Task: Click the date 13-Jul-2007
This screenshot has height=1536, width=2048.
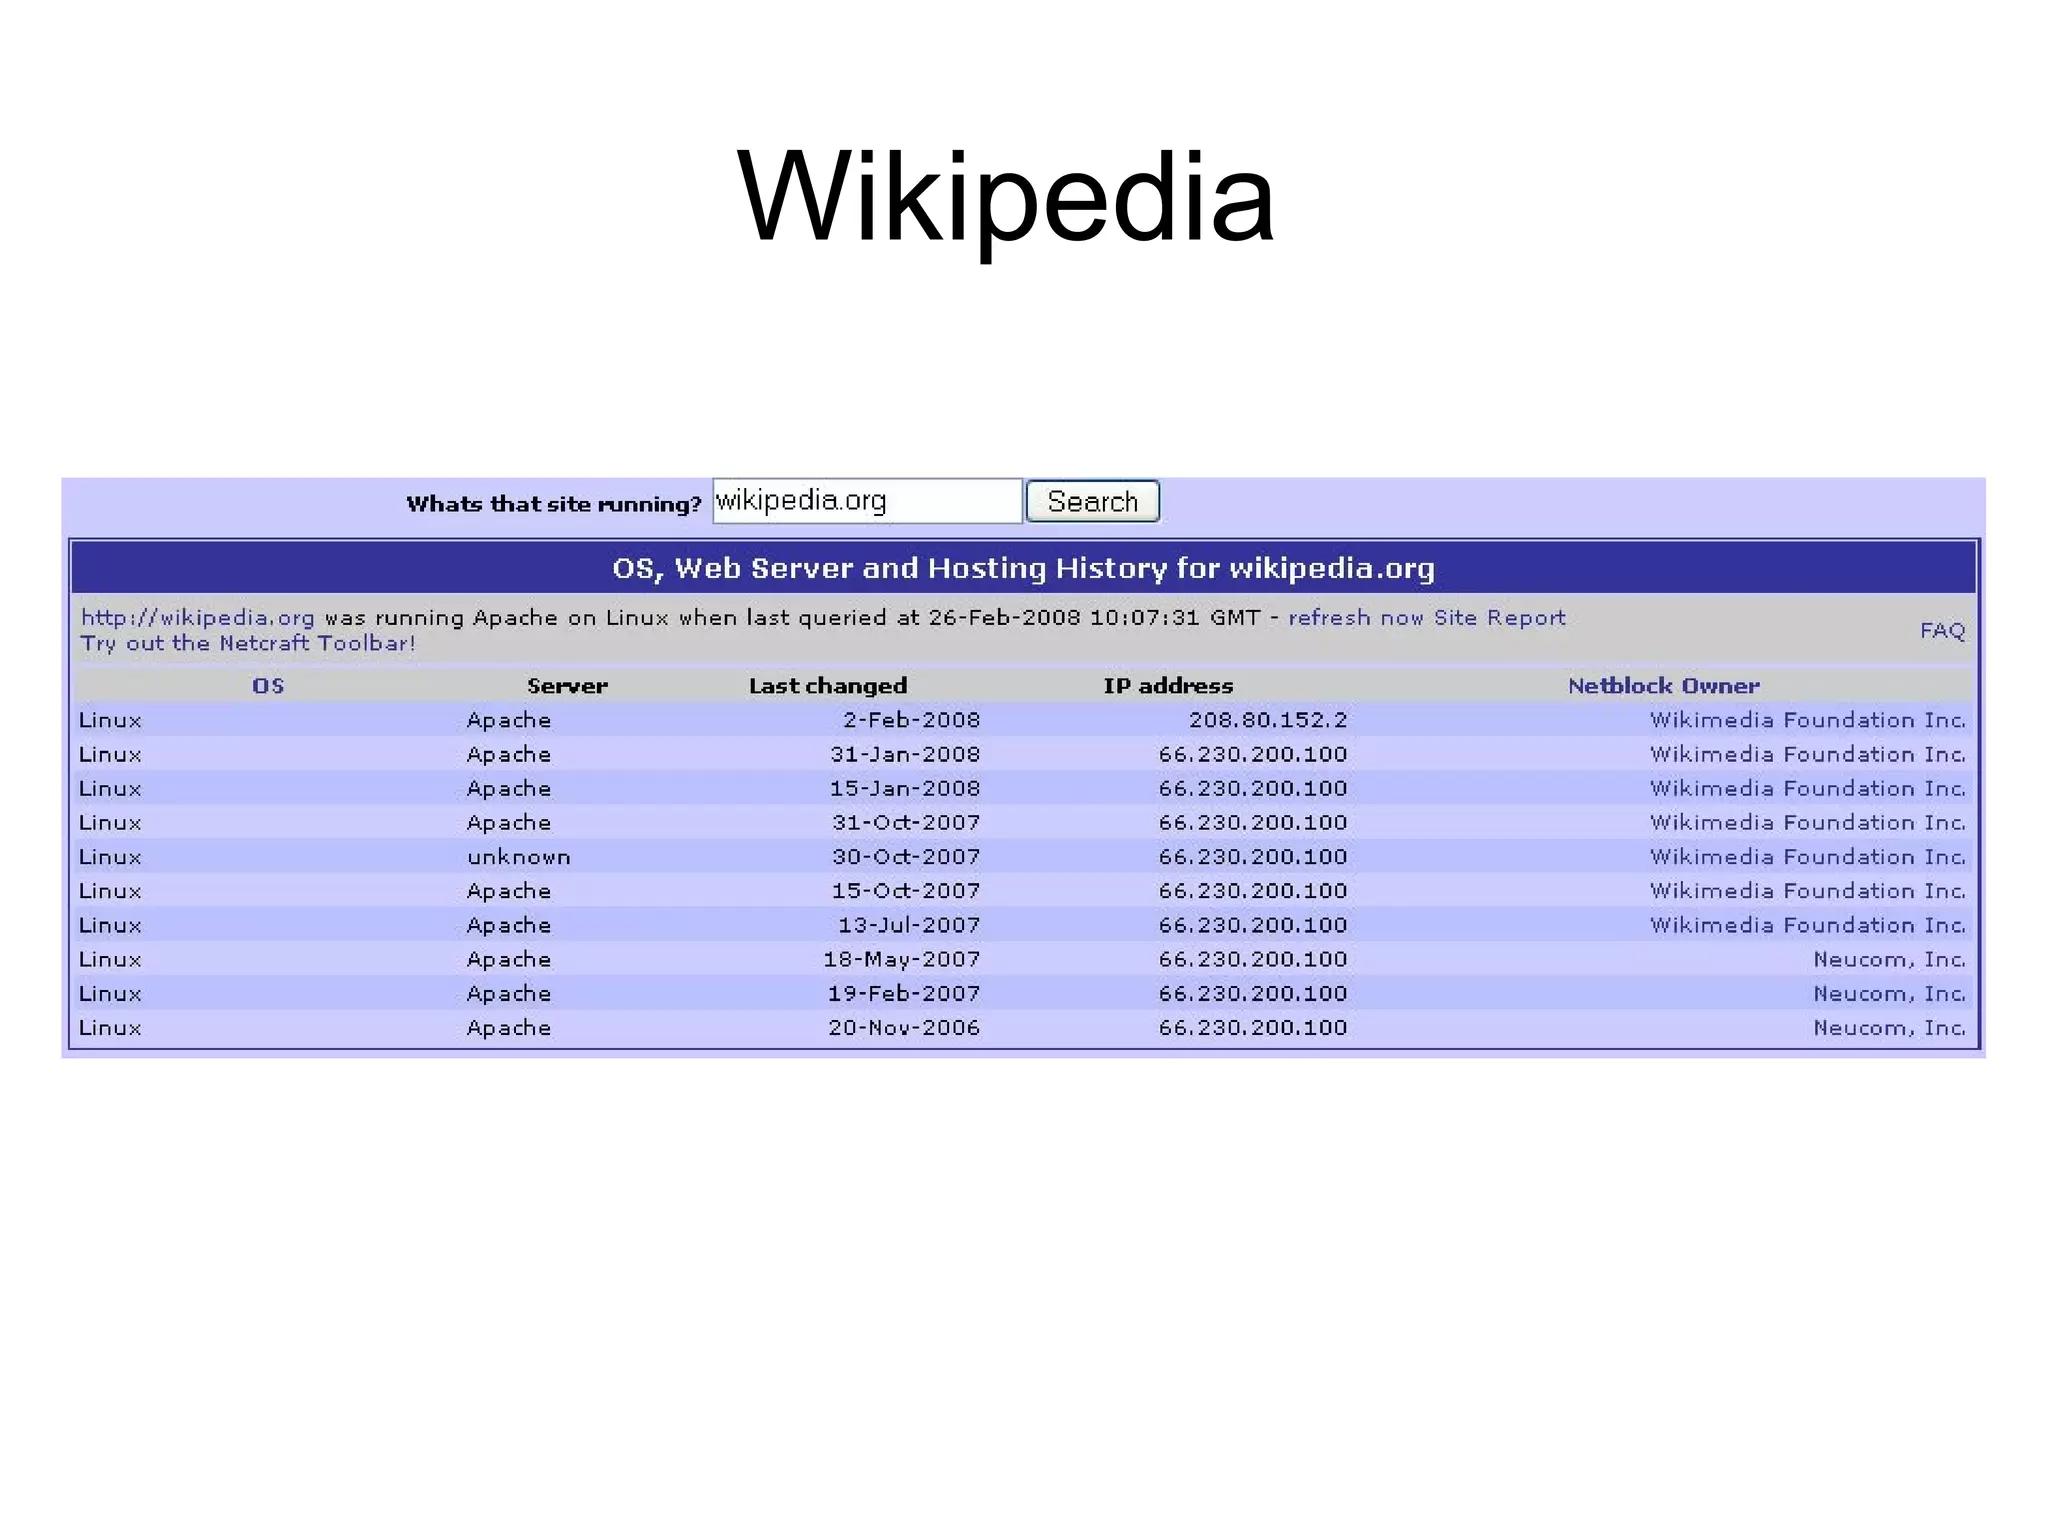Action: point(909,925)
